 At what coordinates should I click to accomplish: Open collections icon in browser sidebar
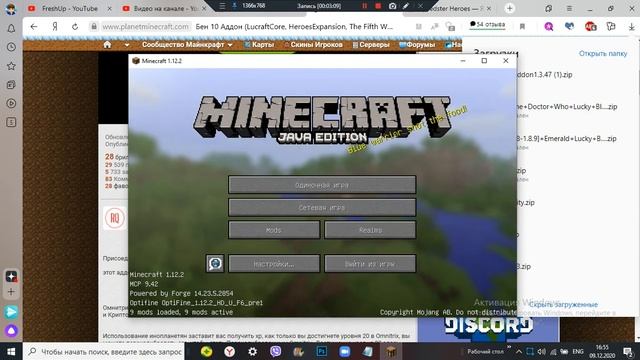(11, 84)
